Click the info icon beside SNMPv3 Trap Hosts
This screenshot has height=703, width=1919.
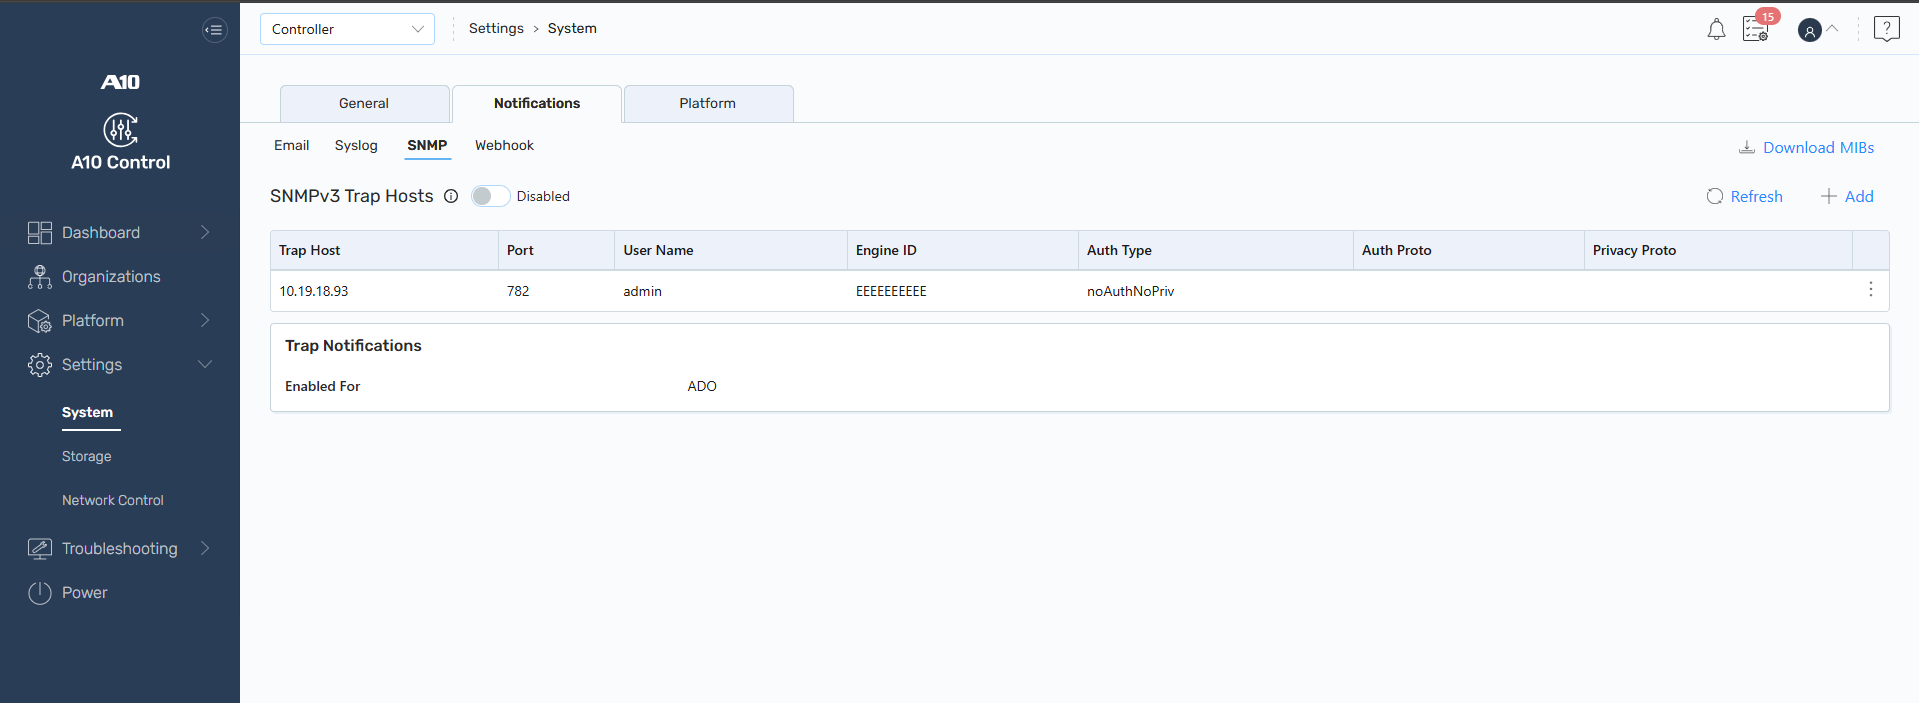pyautogui.click(x=451, y=197)
